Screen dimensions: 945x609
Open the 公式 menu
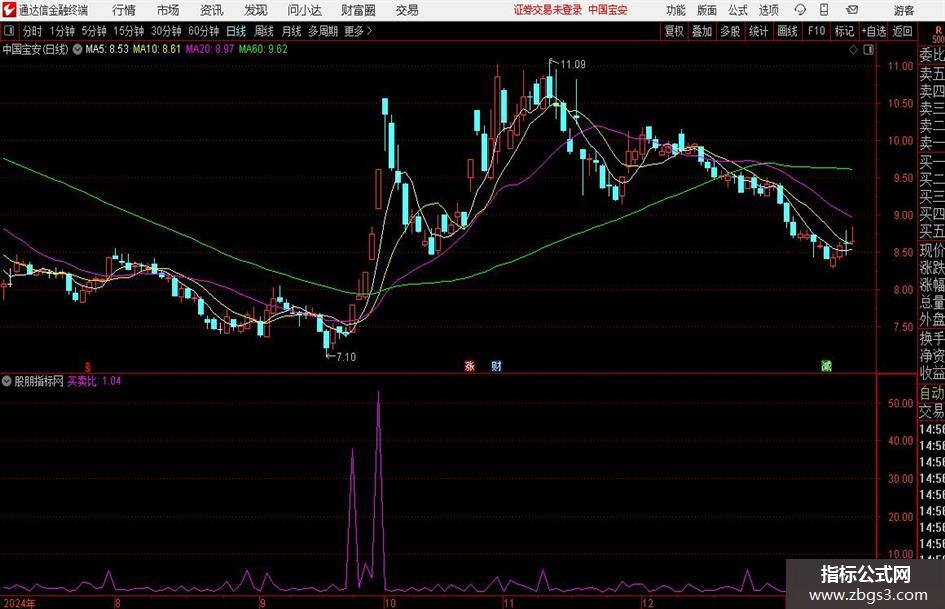pos(738,10)
